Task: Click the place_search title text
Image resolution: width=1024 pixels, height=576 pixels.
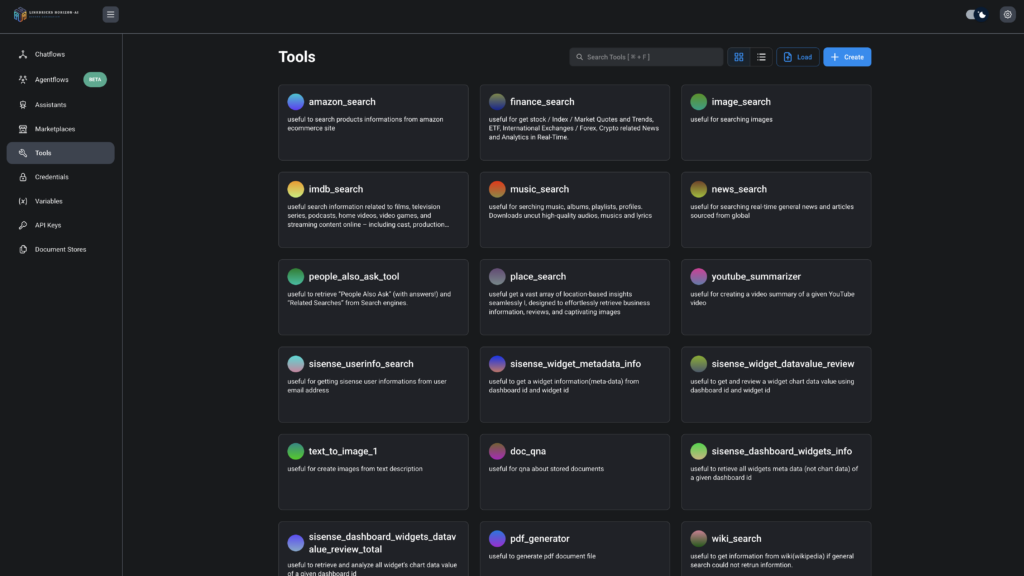Action: [538, 277]
